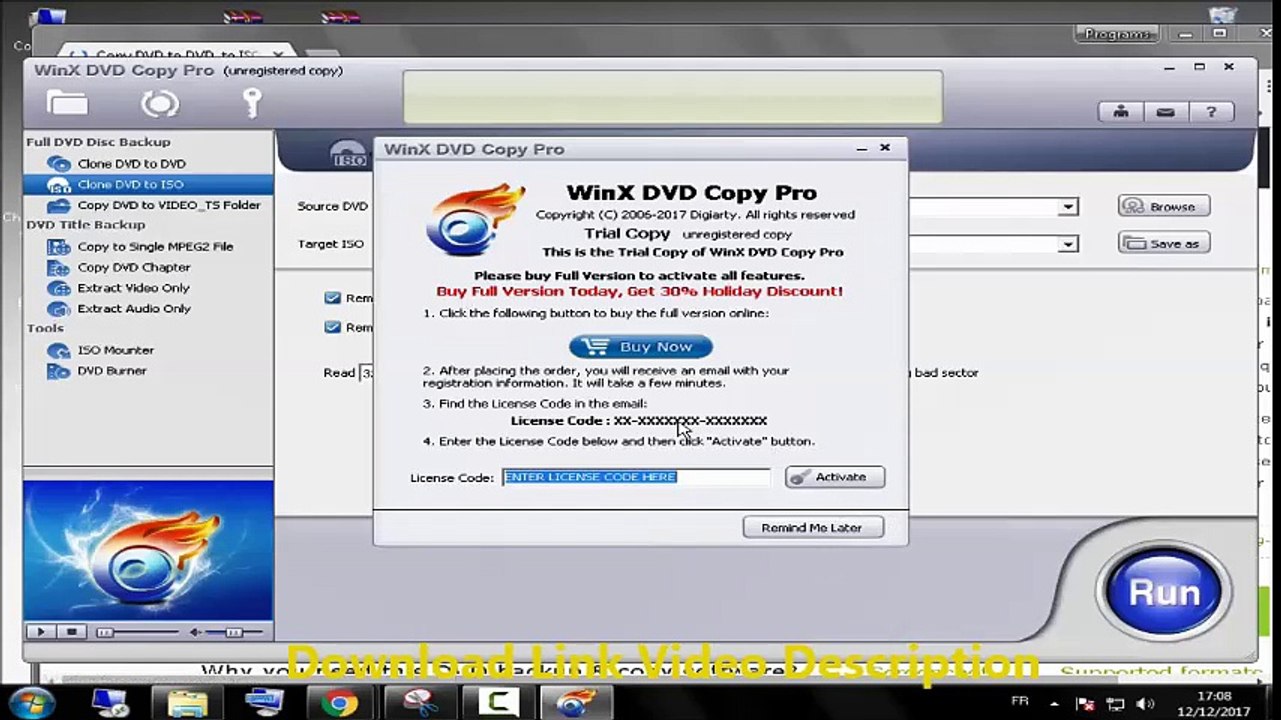The width and height of the screenshot is (1281, 720).
Task: Open Windows Explorer from the taskbar
Action: (x=187, y=703)
